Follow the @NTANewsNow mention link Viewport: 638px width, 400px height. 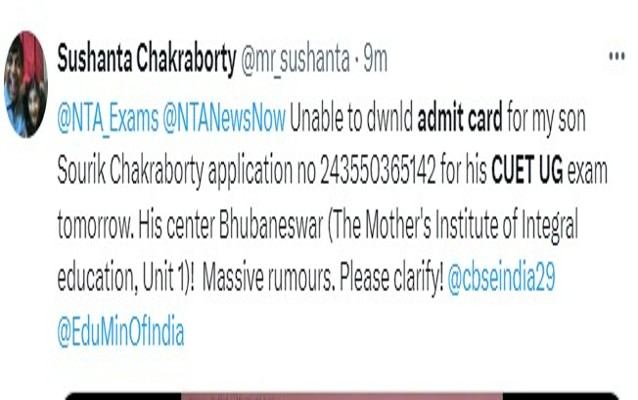(x=224, y=118)
